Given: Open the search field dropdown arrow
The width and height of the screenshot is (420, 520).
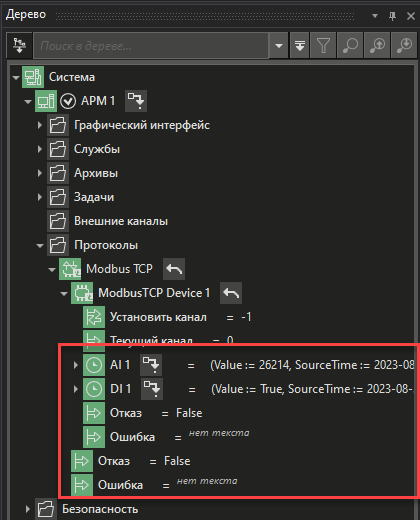Looking at the screenshot, I should [279, 46].
